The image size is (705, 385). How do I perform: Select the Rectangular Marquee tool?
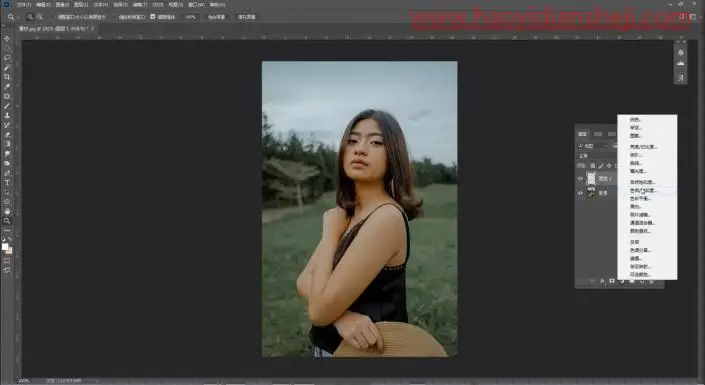(7, 49)
